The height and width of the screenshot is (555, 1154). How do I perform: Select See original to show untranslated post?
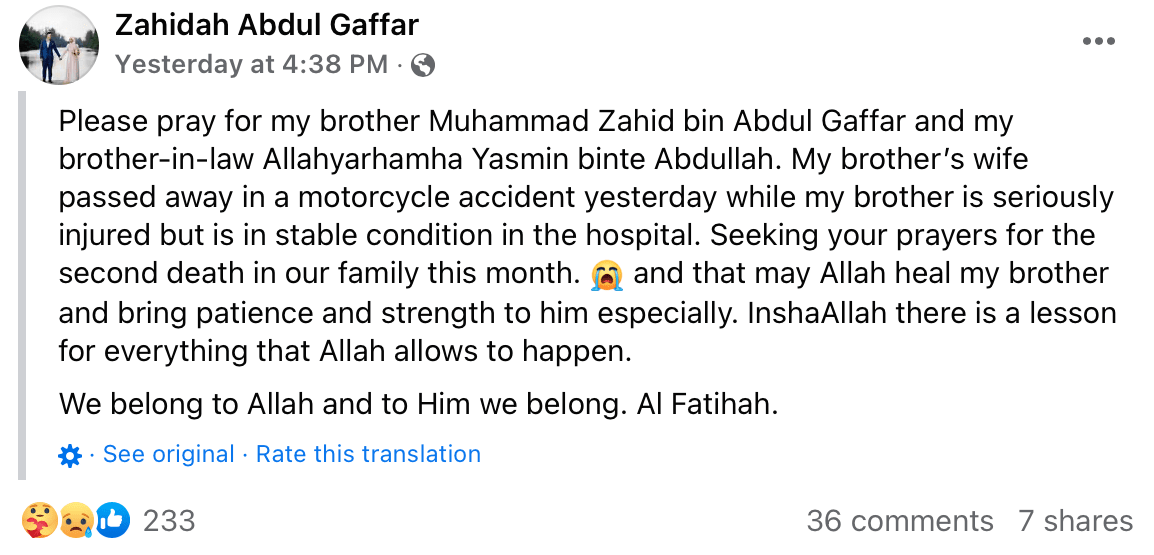click(x=169, y=454)
